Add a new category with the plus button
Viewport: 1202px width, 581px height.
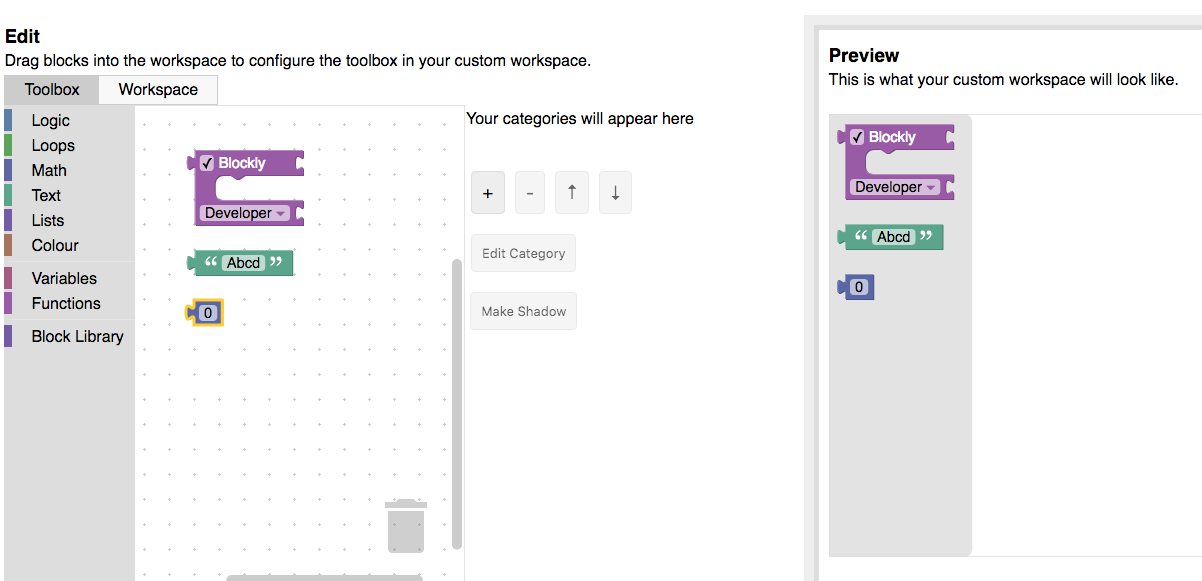pos(487,192)
